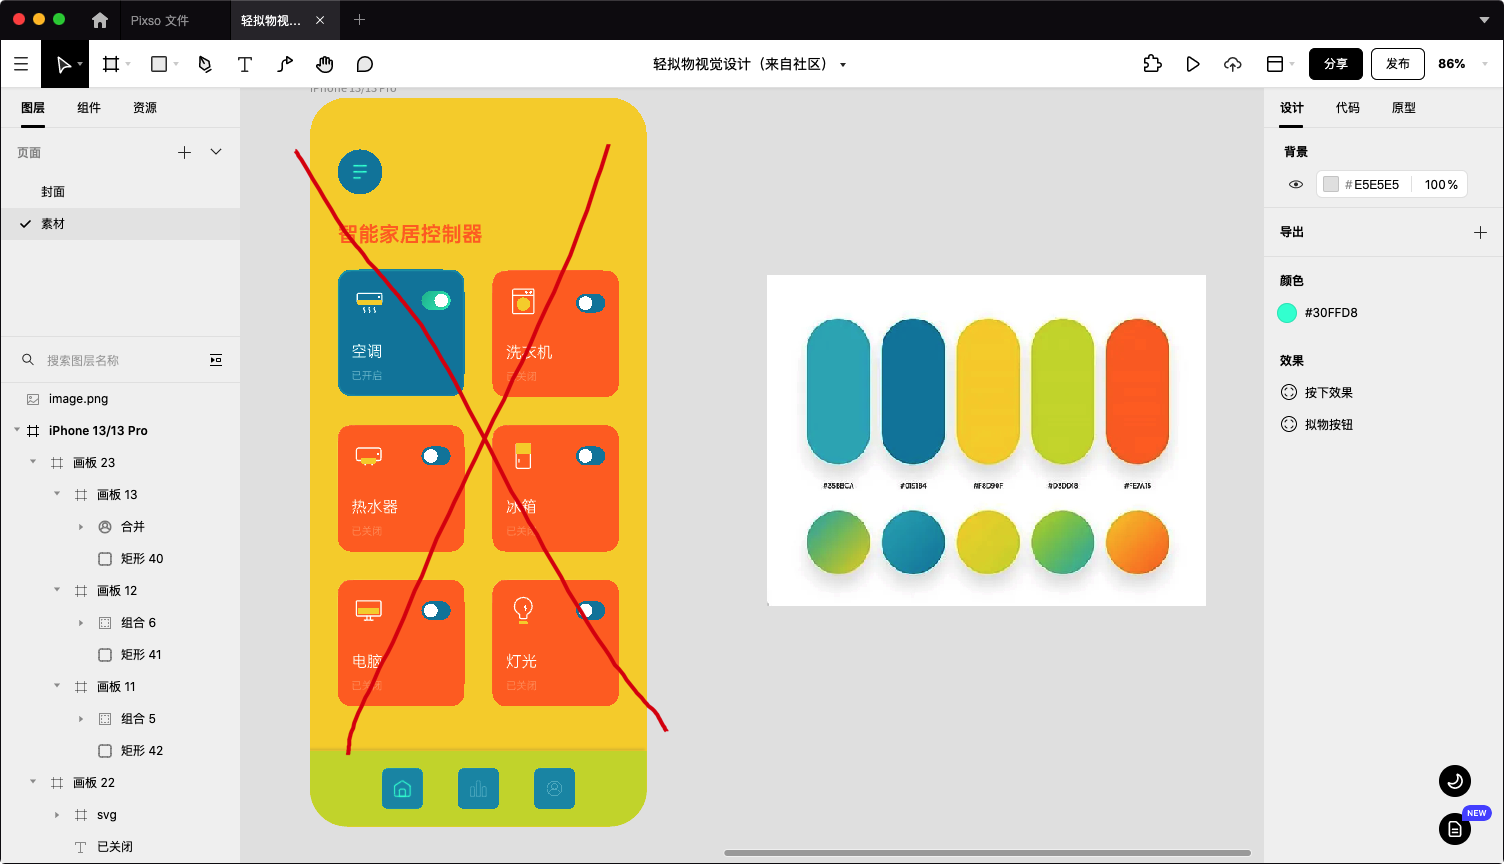This screenshot has width=1504, height=864.
Task: Toggle the 冰箱 switch in mockup
Action: tap(590, 456)
